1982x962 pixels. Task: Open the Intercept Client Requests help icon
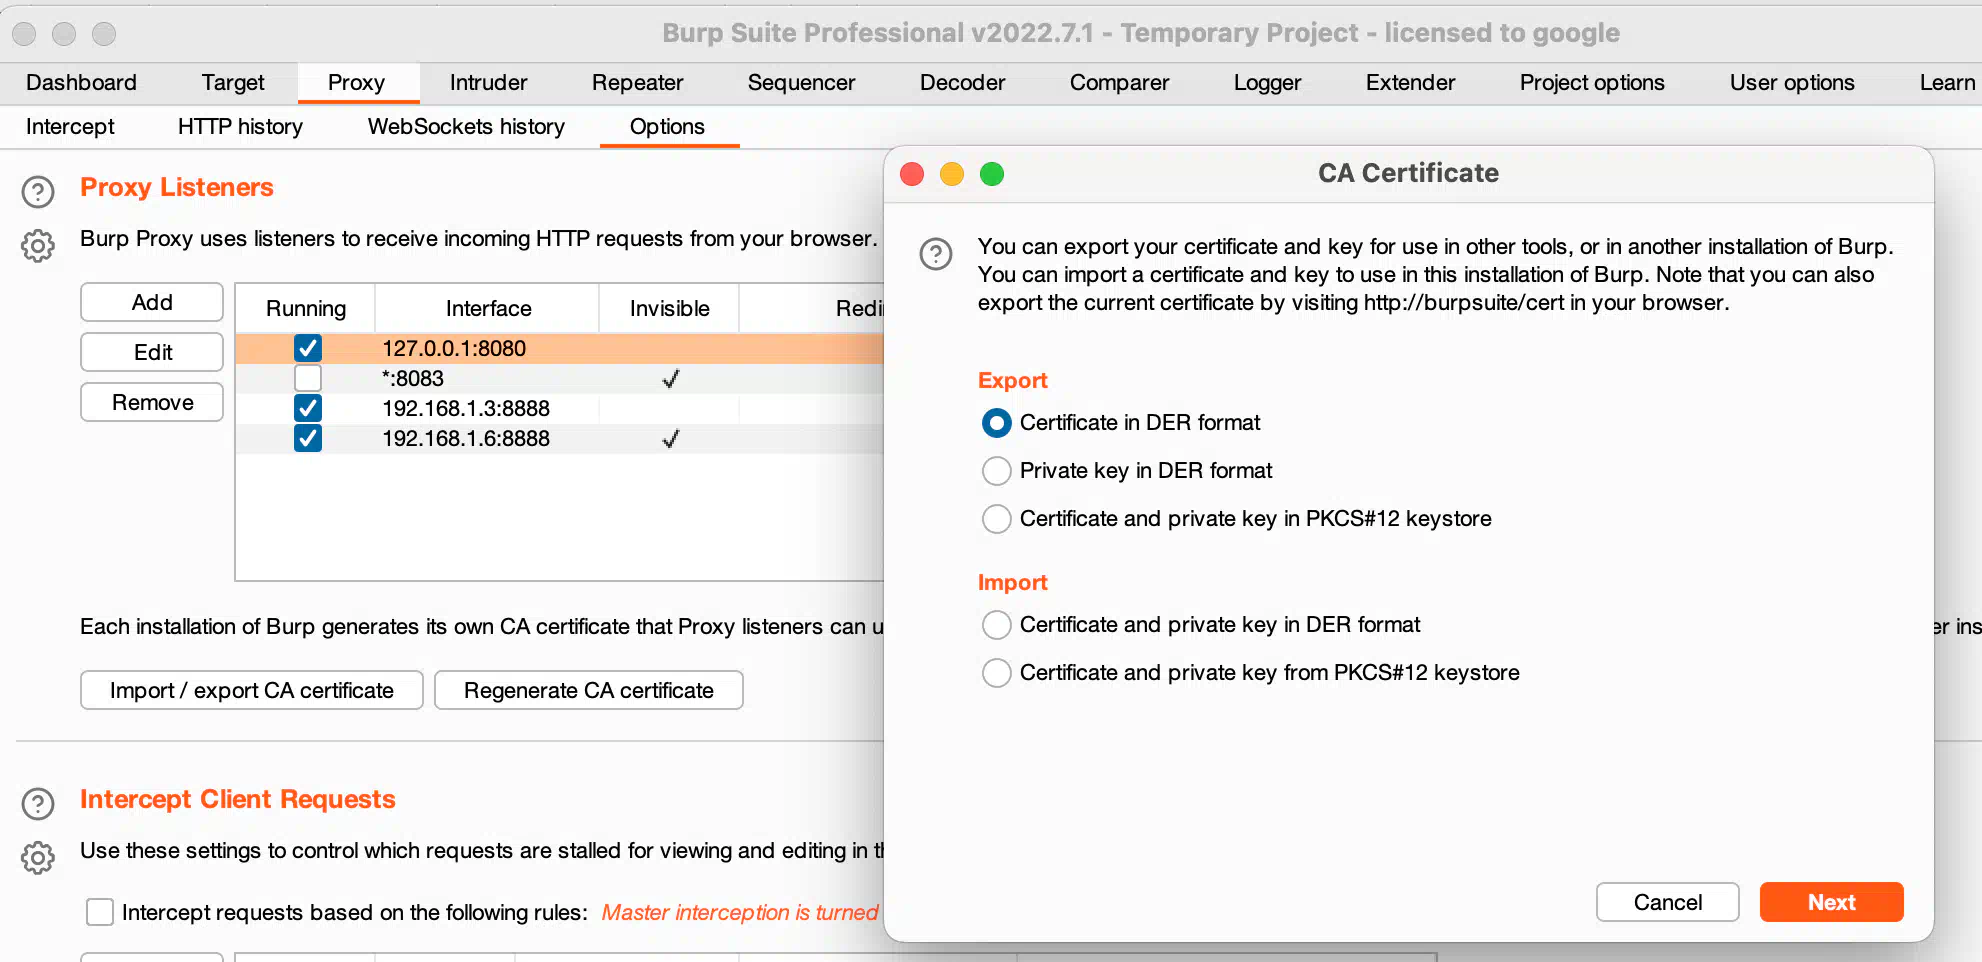pyautogui.click(x=38, y=803)
